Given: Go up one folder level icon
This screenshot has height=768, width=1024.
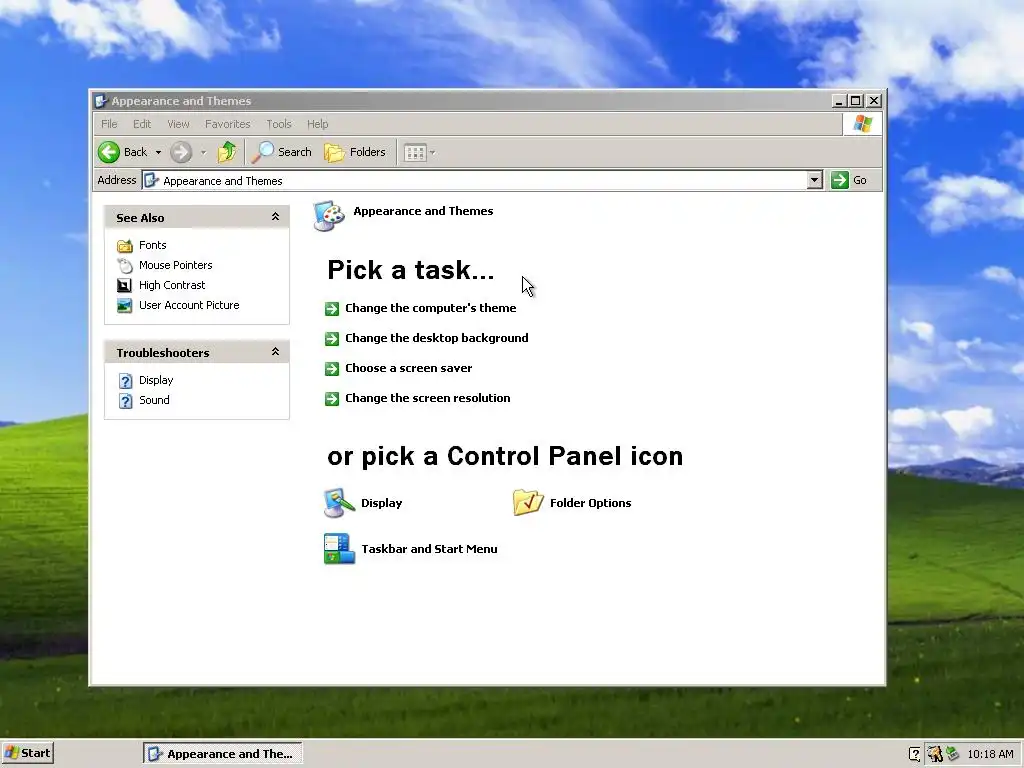Looking at the screenshot, I should [227, 152].
